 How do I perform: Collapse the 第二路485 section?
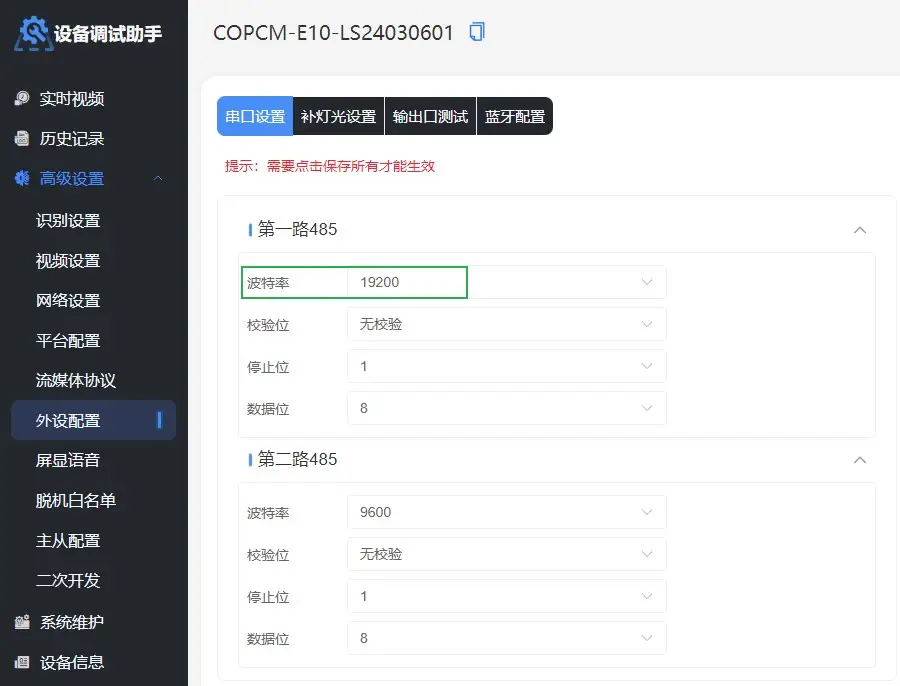860,461
